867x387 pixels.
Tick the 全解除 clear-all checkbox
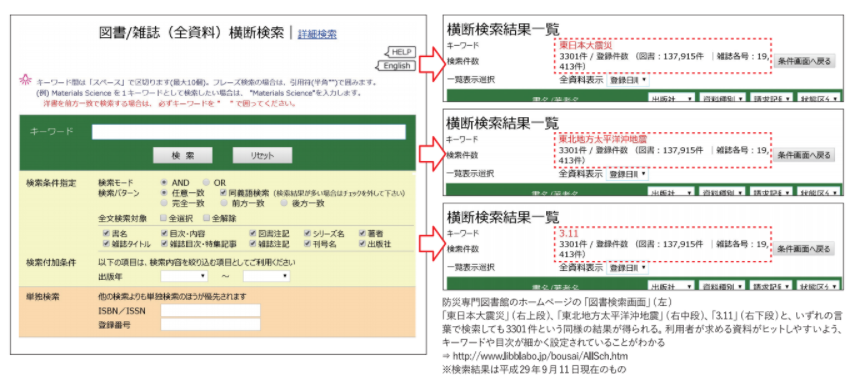pyautogui.click(x=206, y=218)
